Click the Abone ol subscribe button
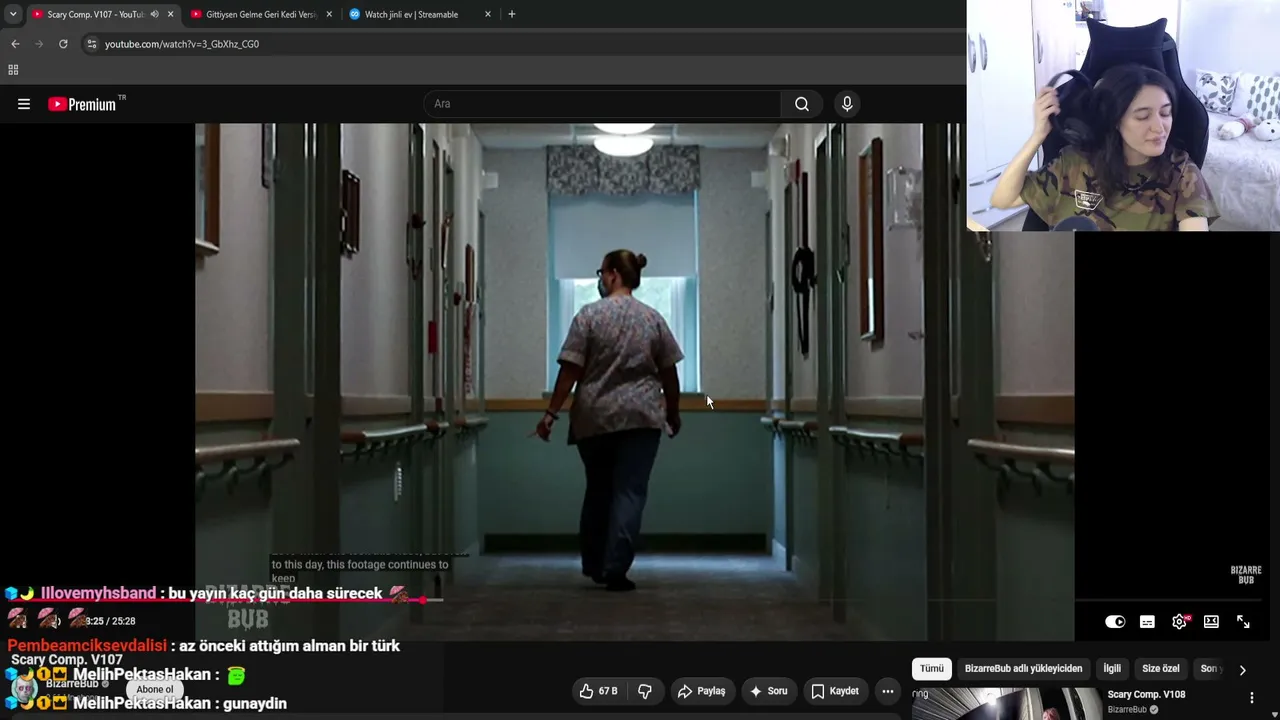 (x=155, y=689)
